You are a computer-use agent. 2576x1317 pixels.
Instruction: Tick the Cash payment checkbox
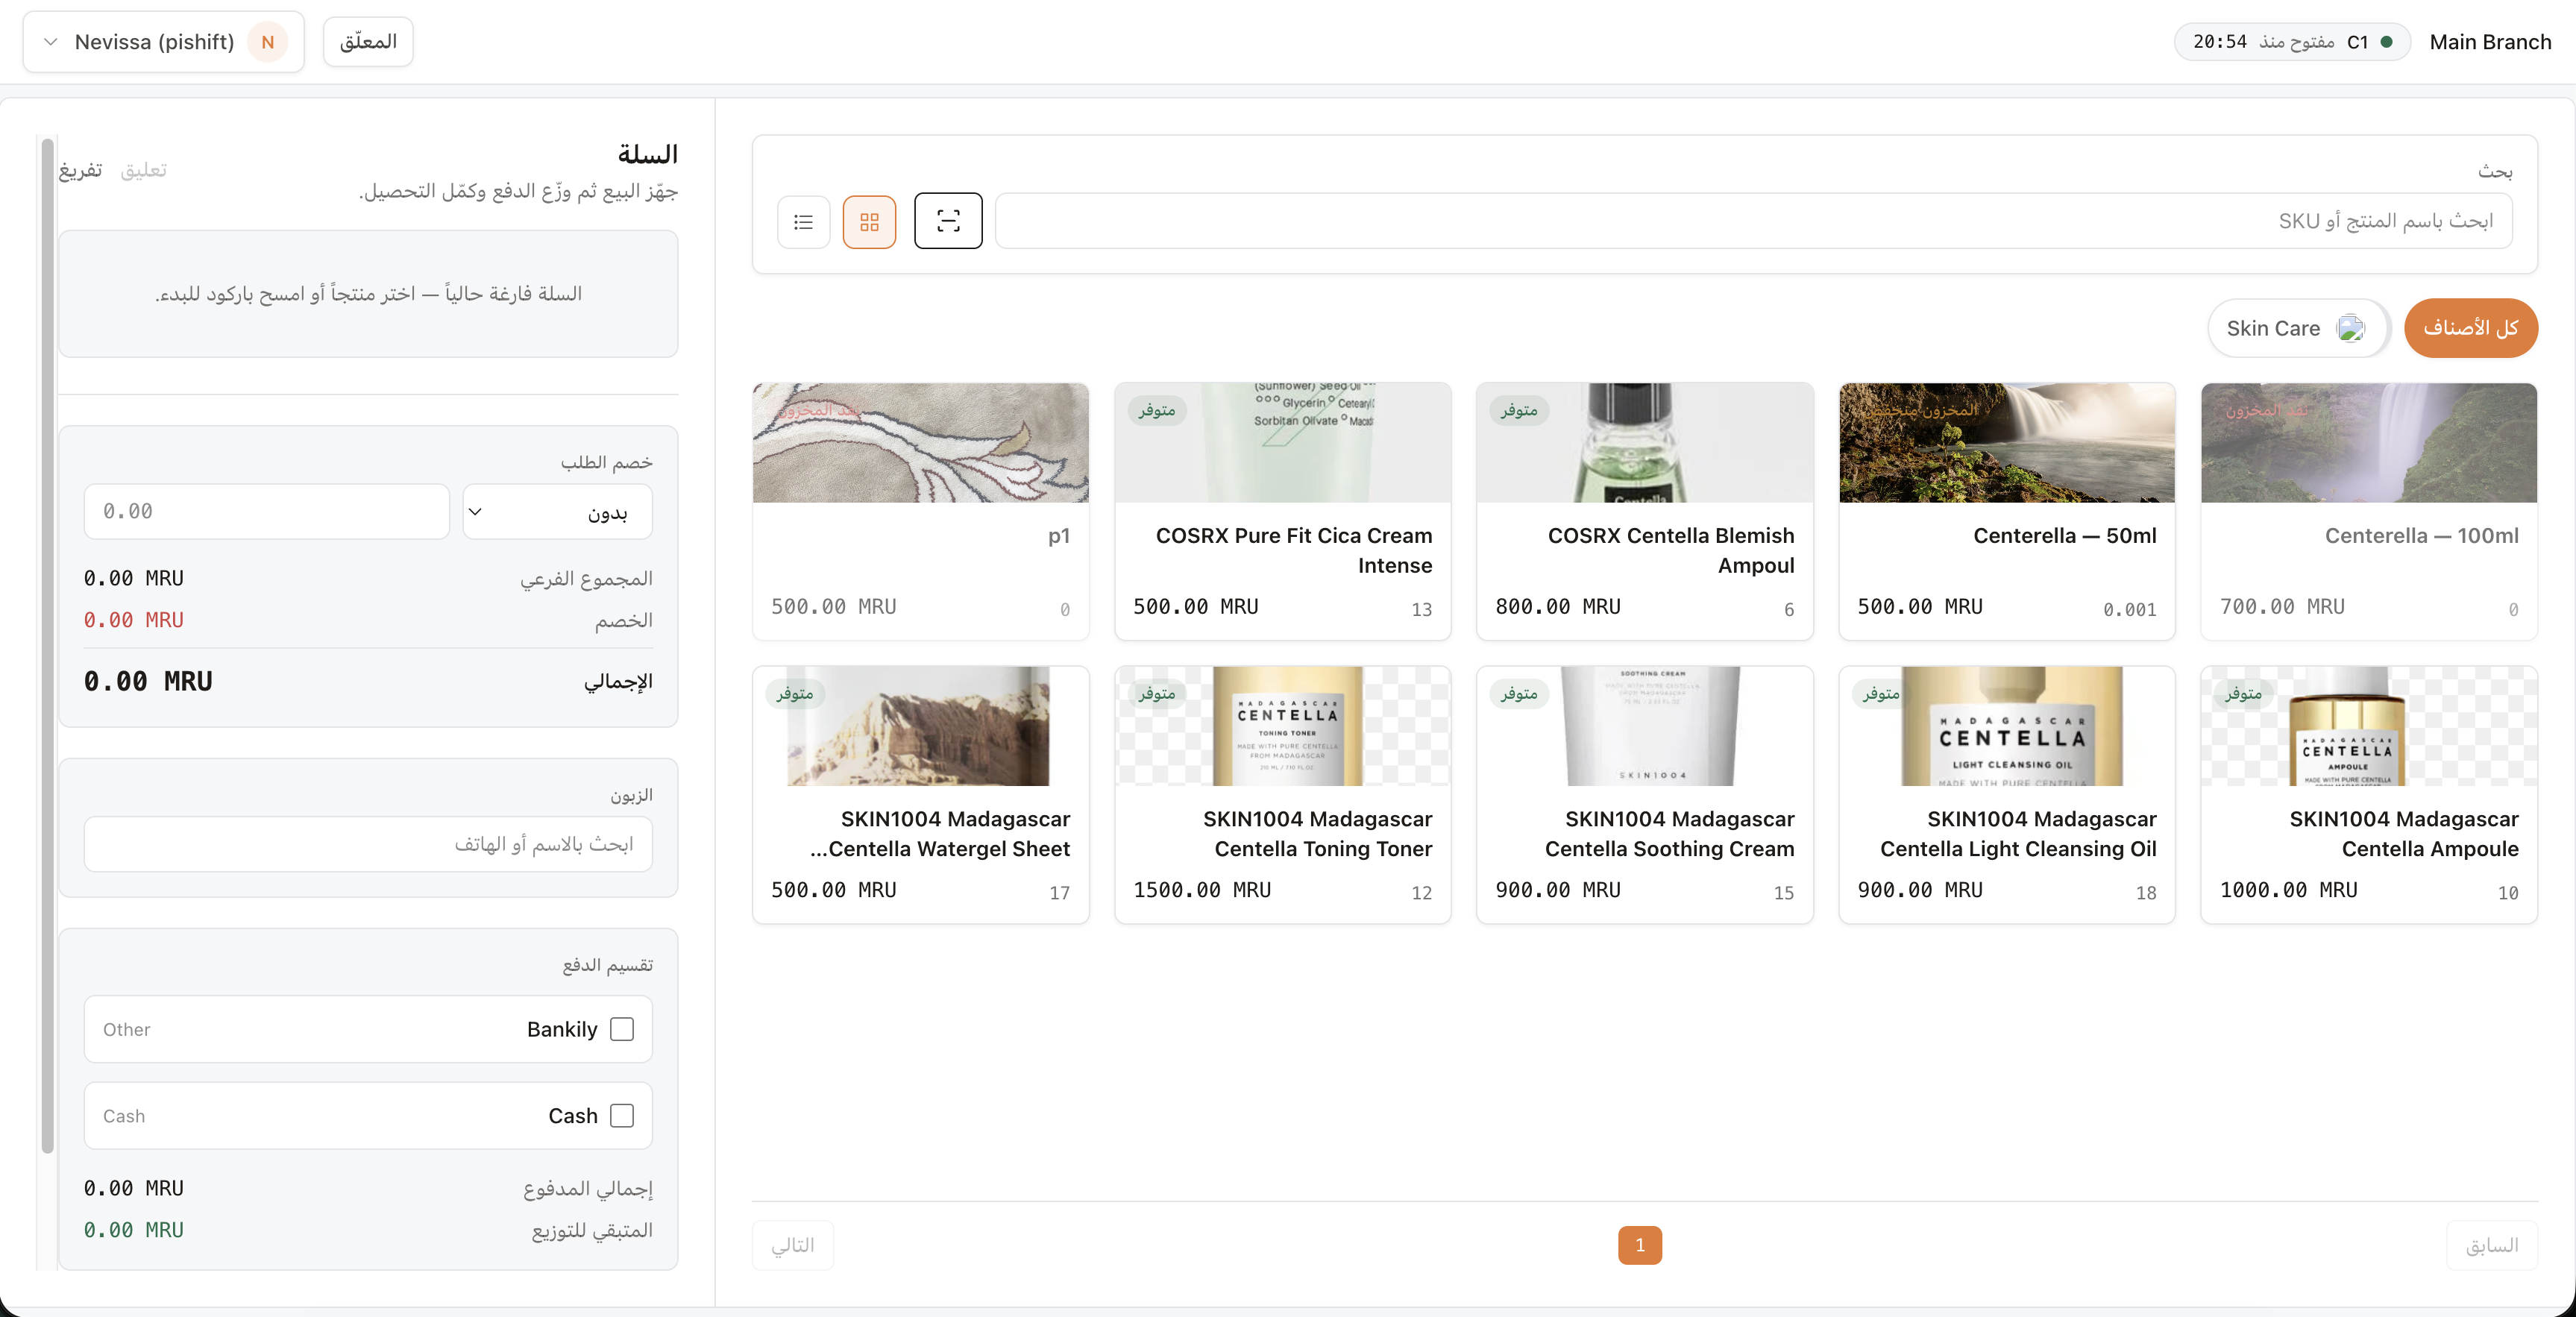[x=622, y=1115]
